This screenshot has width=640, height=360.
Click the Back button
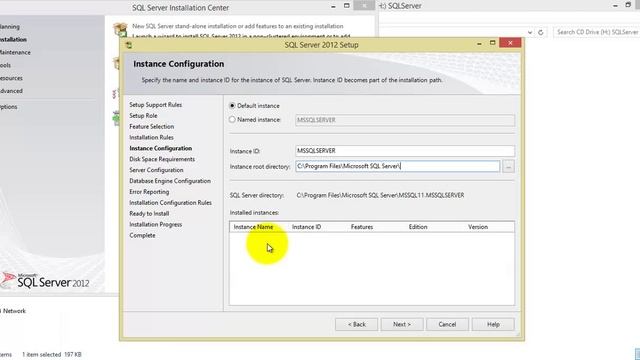tap(357, 324)
